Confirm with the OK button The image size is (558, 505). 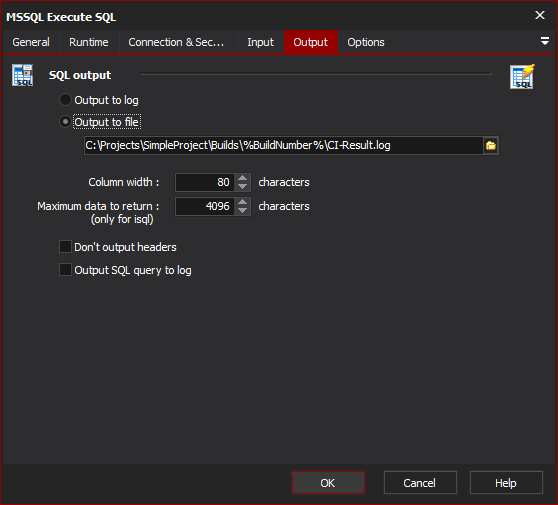328,483
